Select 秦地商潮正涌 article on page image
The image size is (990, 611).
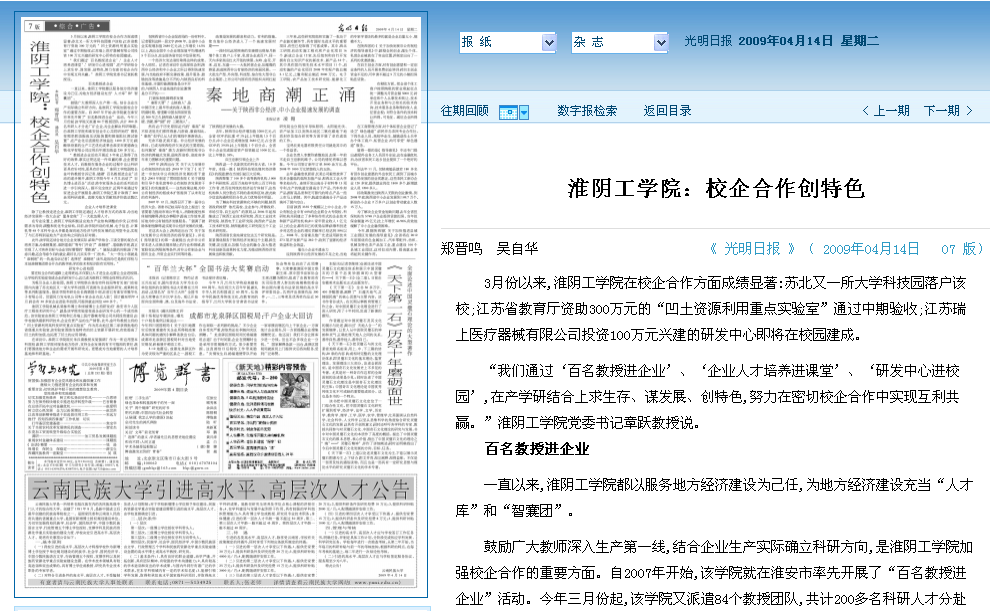click(266, 96)
